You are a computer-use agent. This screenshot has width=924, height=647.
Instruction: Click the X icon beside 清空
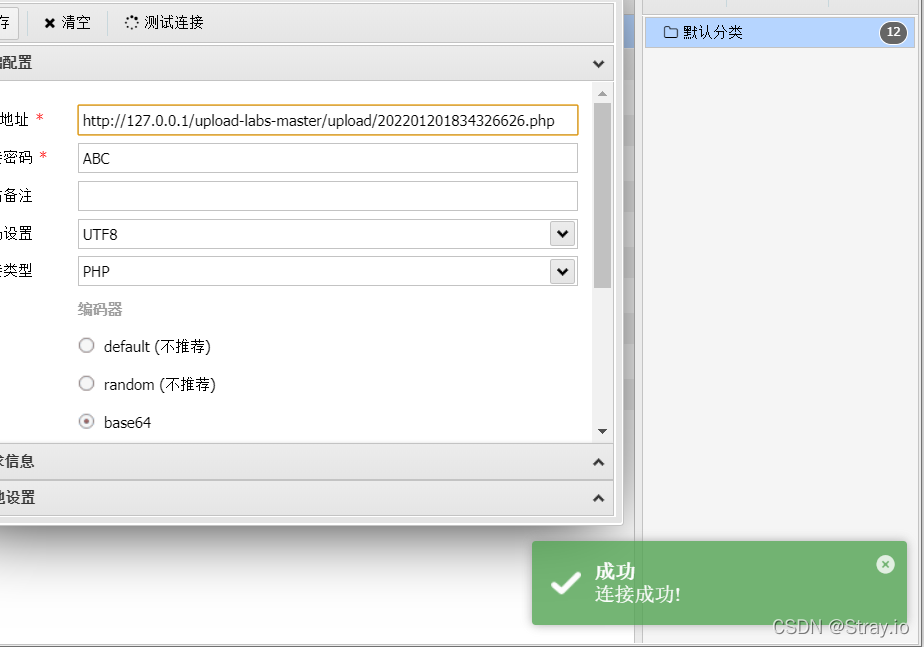50,23
